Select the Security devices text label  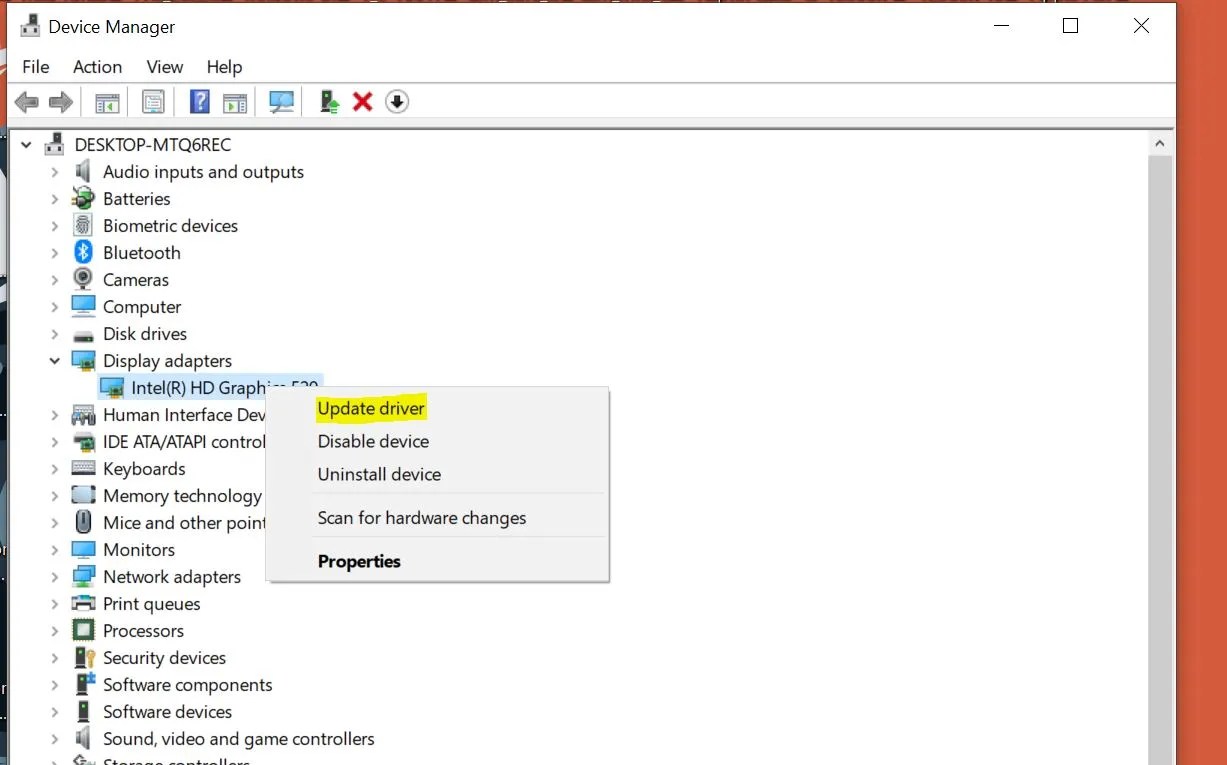tap(164, 658)
